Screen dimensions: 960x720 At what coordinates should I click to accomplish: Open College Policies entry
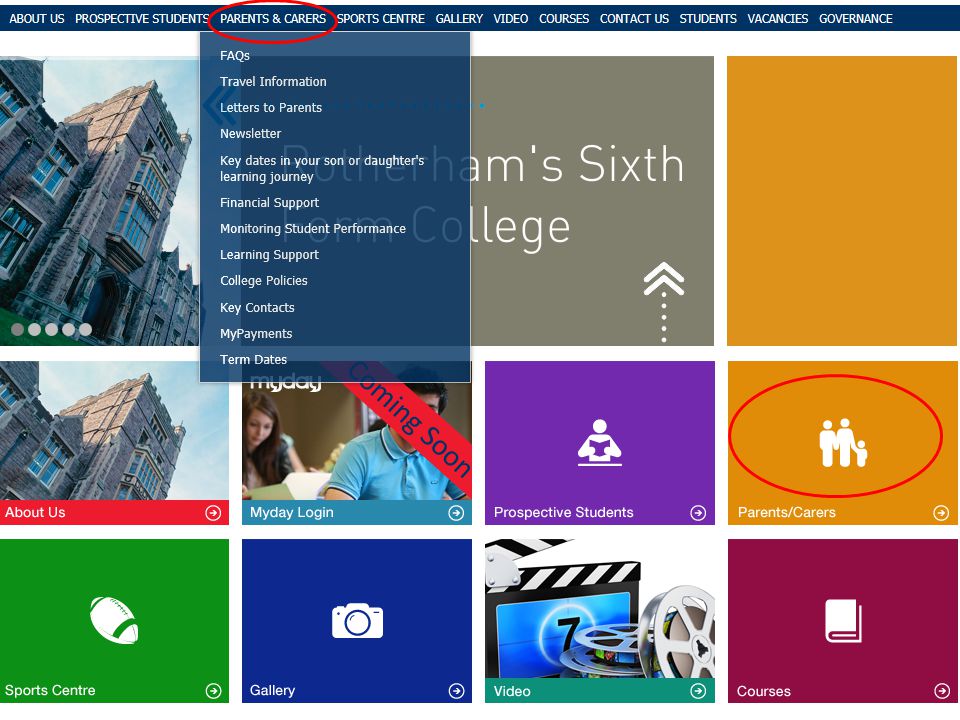pos(264,281)
